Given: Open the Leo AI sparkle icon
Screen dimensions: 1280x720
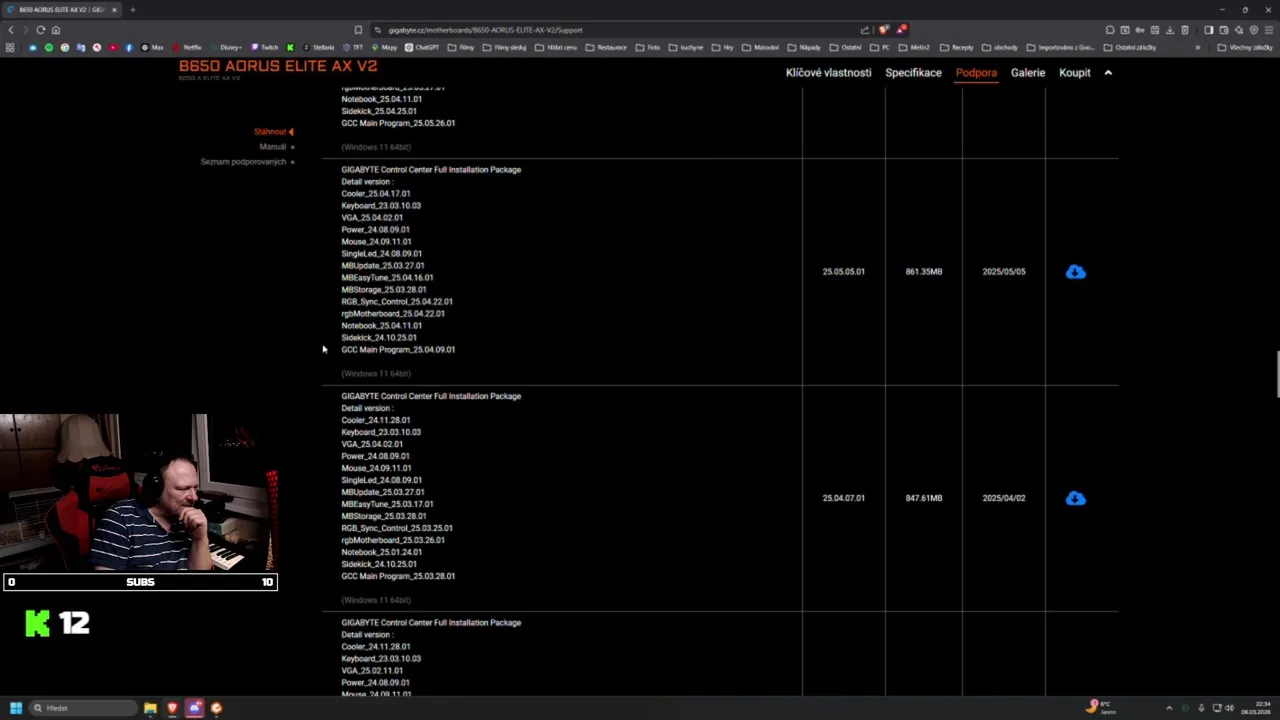Looking at the screenshot, I should coord(1238,30).
